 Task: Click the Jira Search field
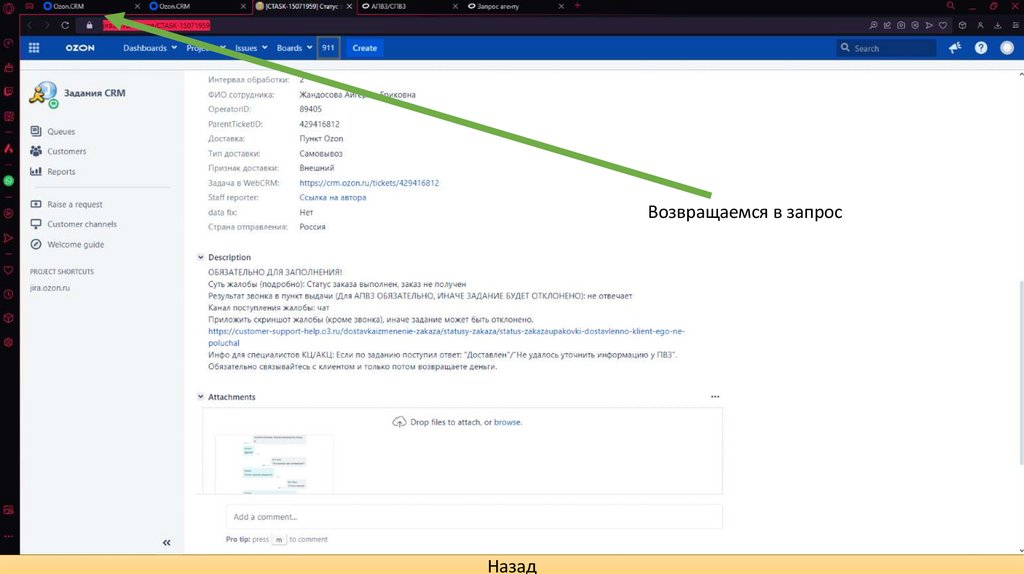click(x=886, y=48)
